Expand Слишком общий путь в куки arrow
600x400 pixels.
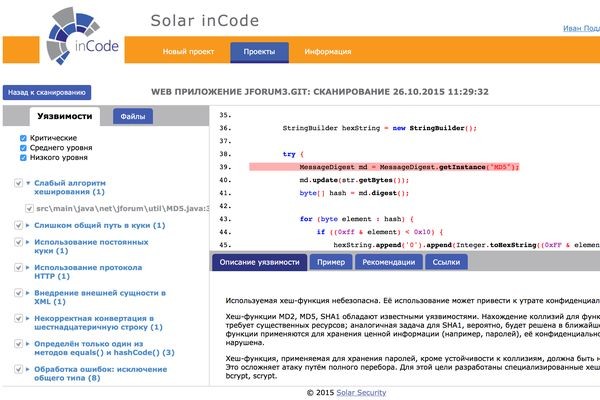pyautogui.click(x=28, y=225)
